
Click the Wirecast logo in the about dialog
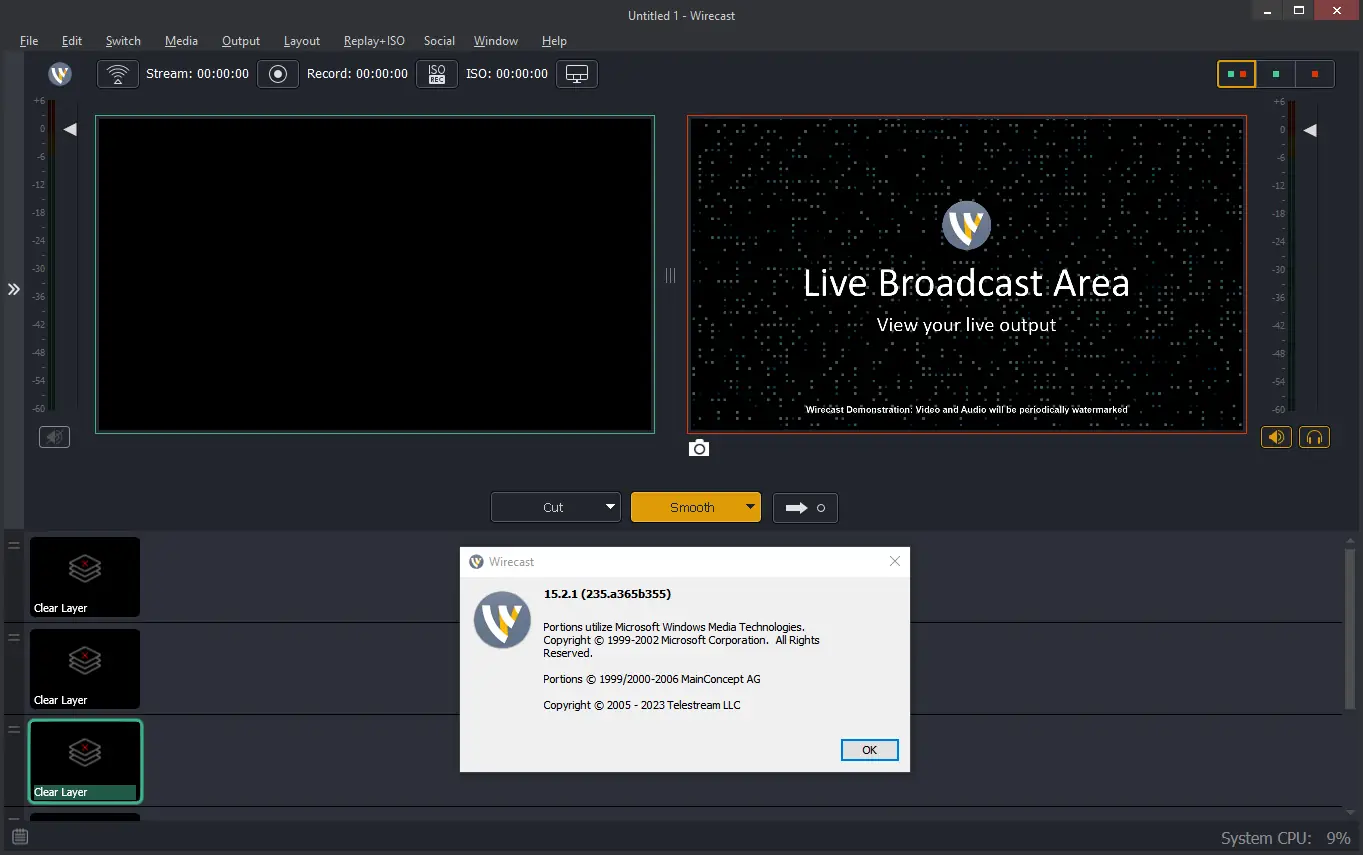click(x=502, y=620)
